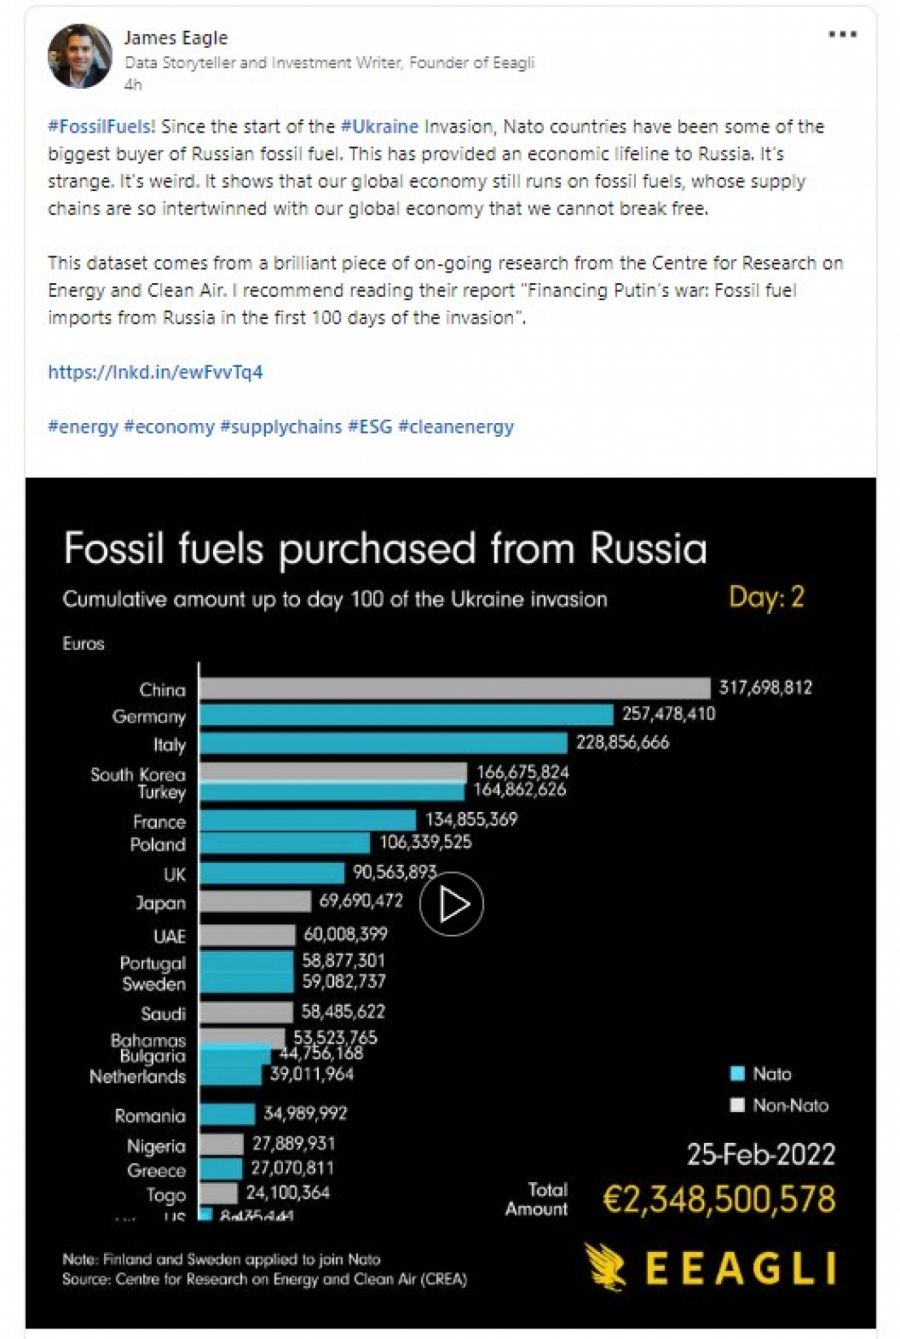The width and height of the screenshot is (900, 1339).
Task: Click the Germany bar in the chart
Action: 406,714
